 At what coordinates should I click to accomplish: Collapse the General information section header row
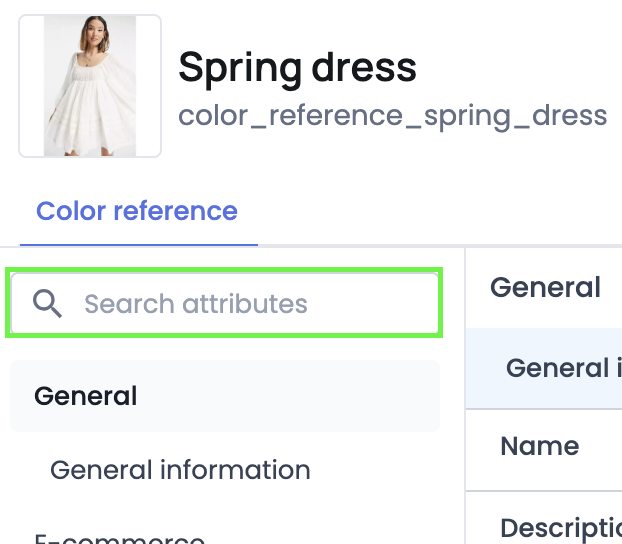(x=544, y=368)
